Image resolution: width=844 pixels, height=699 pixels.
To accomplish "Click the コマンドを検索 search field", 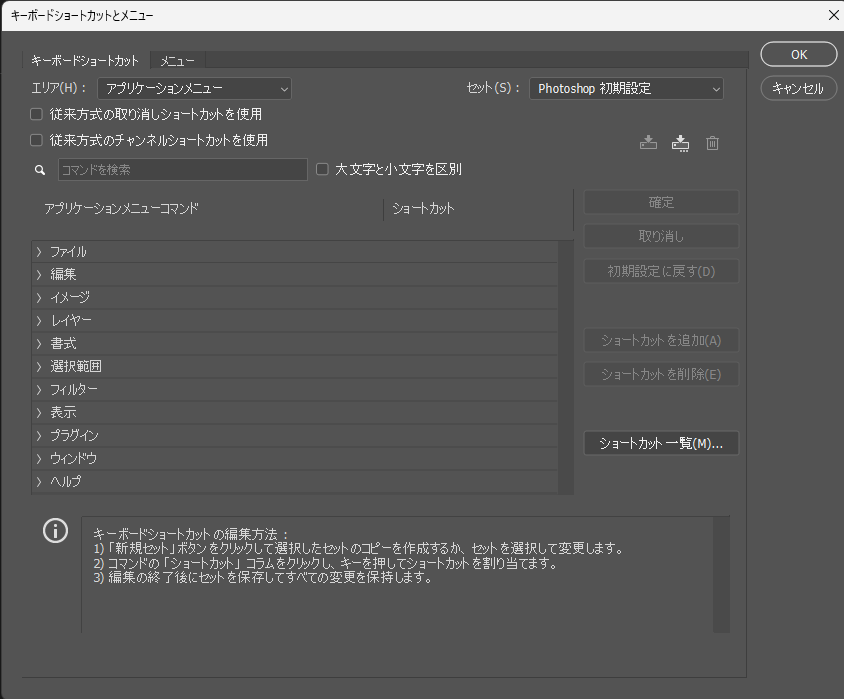I will click(x=182, y=170).
